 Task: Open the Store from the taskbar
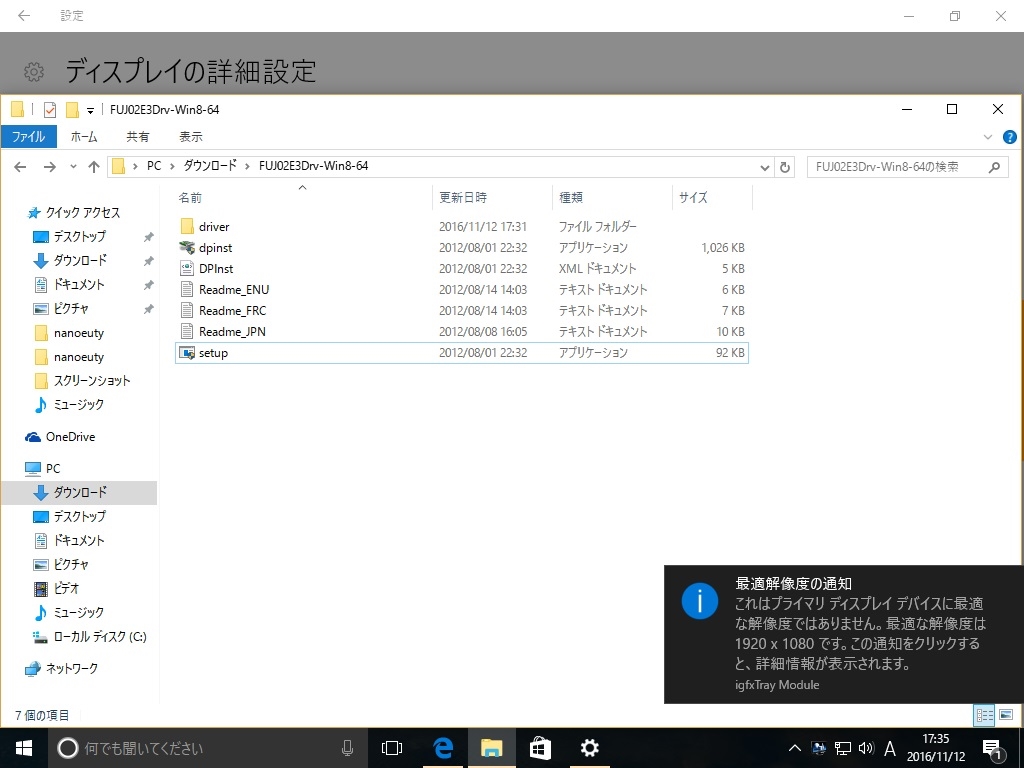[x=540, y=748]
